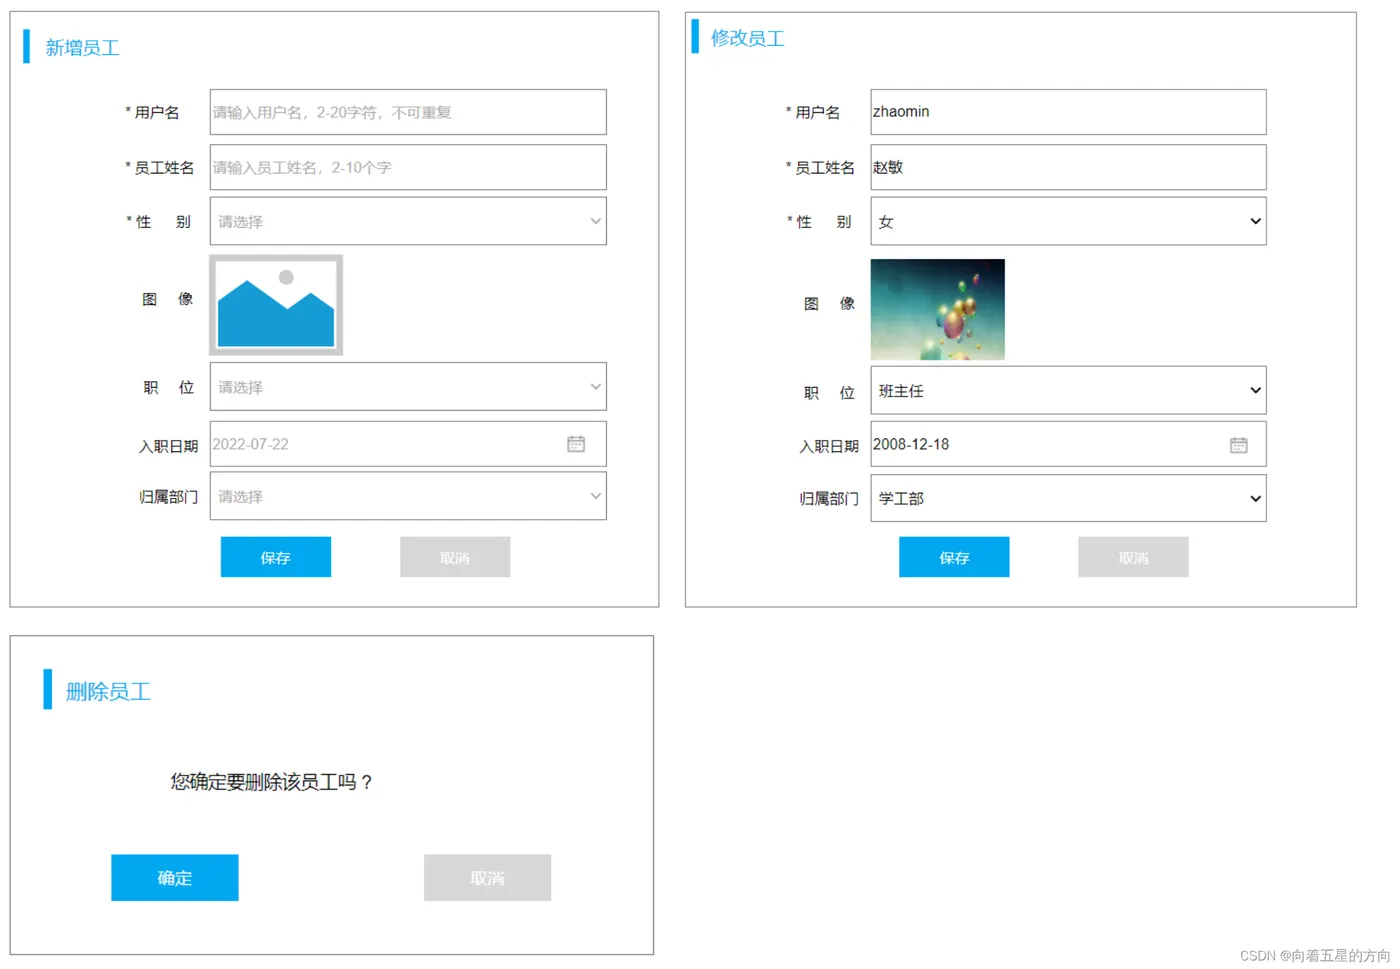The height and width of the screenshot is (969, 1400).
Task: Focus the 用户名 input in 新增员工 form
Action: click(408, 112)
